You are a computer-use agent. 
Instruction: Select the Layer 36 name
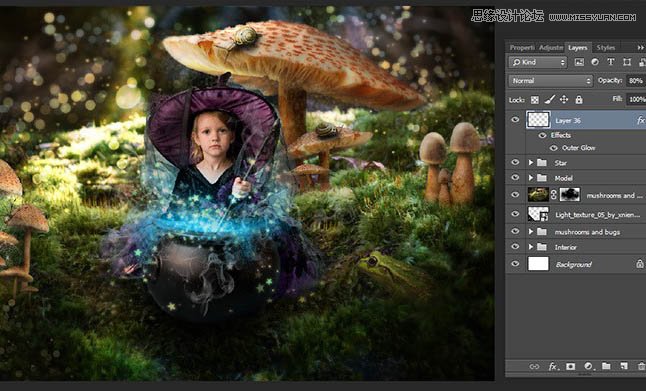(x=568, y=121)
